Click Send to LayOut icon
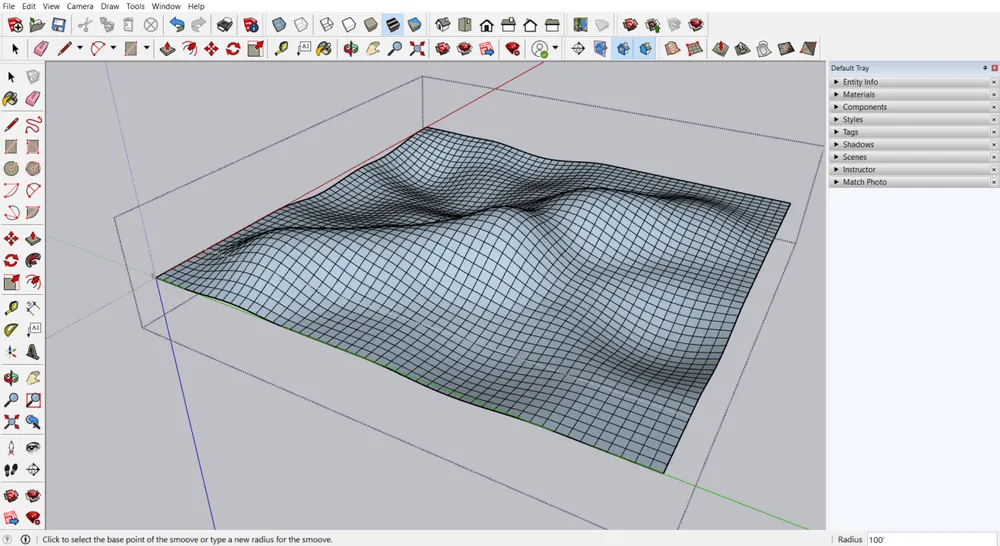 pos(487,48)
